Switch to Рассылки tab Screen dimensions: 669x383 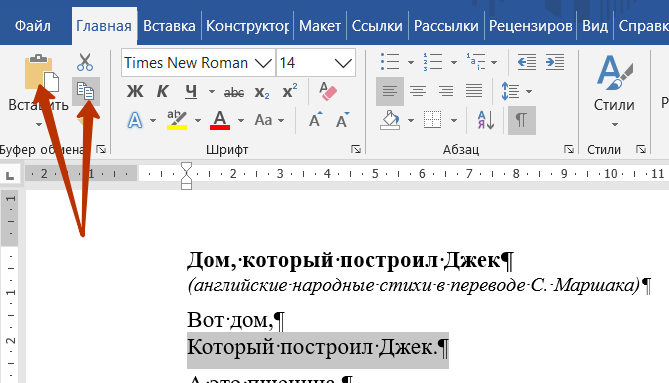tap(446, 26)
